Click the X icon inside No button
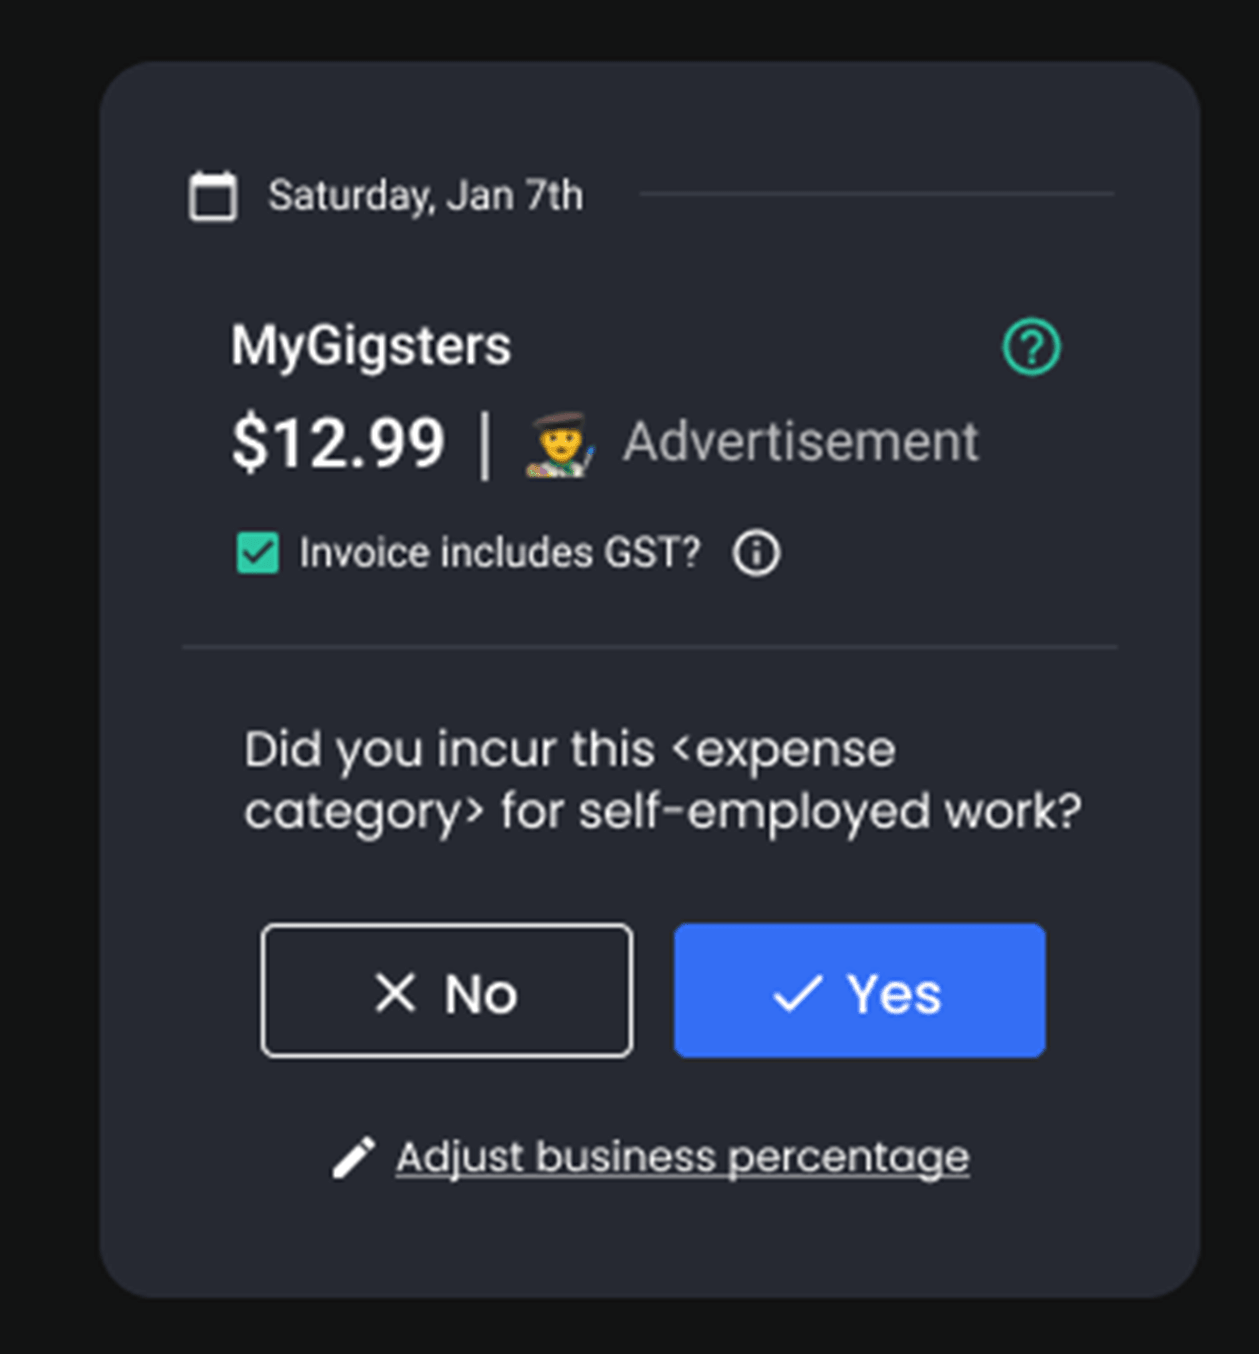This screenshot has height=1354, width=1259. click(x=395, y=993)
